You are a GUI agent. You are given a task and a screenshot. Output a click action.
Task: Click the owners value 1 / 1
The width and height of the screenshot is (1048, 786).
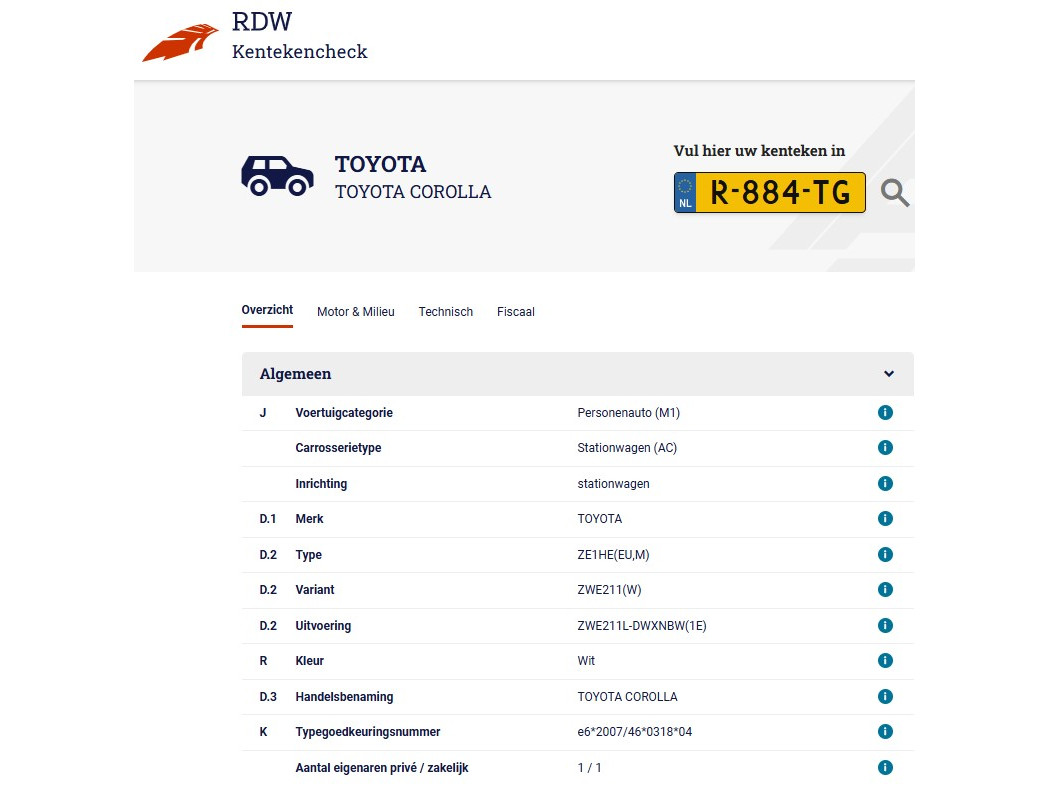(x=589, y=767)
